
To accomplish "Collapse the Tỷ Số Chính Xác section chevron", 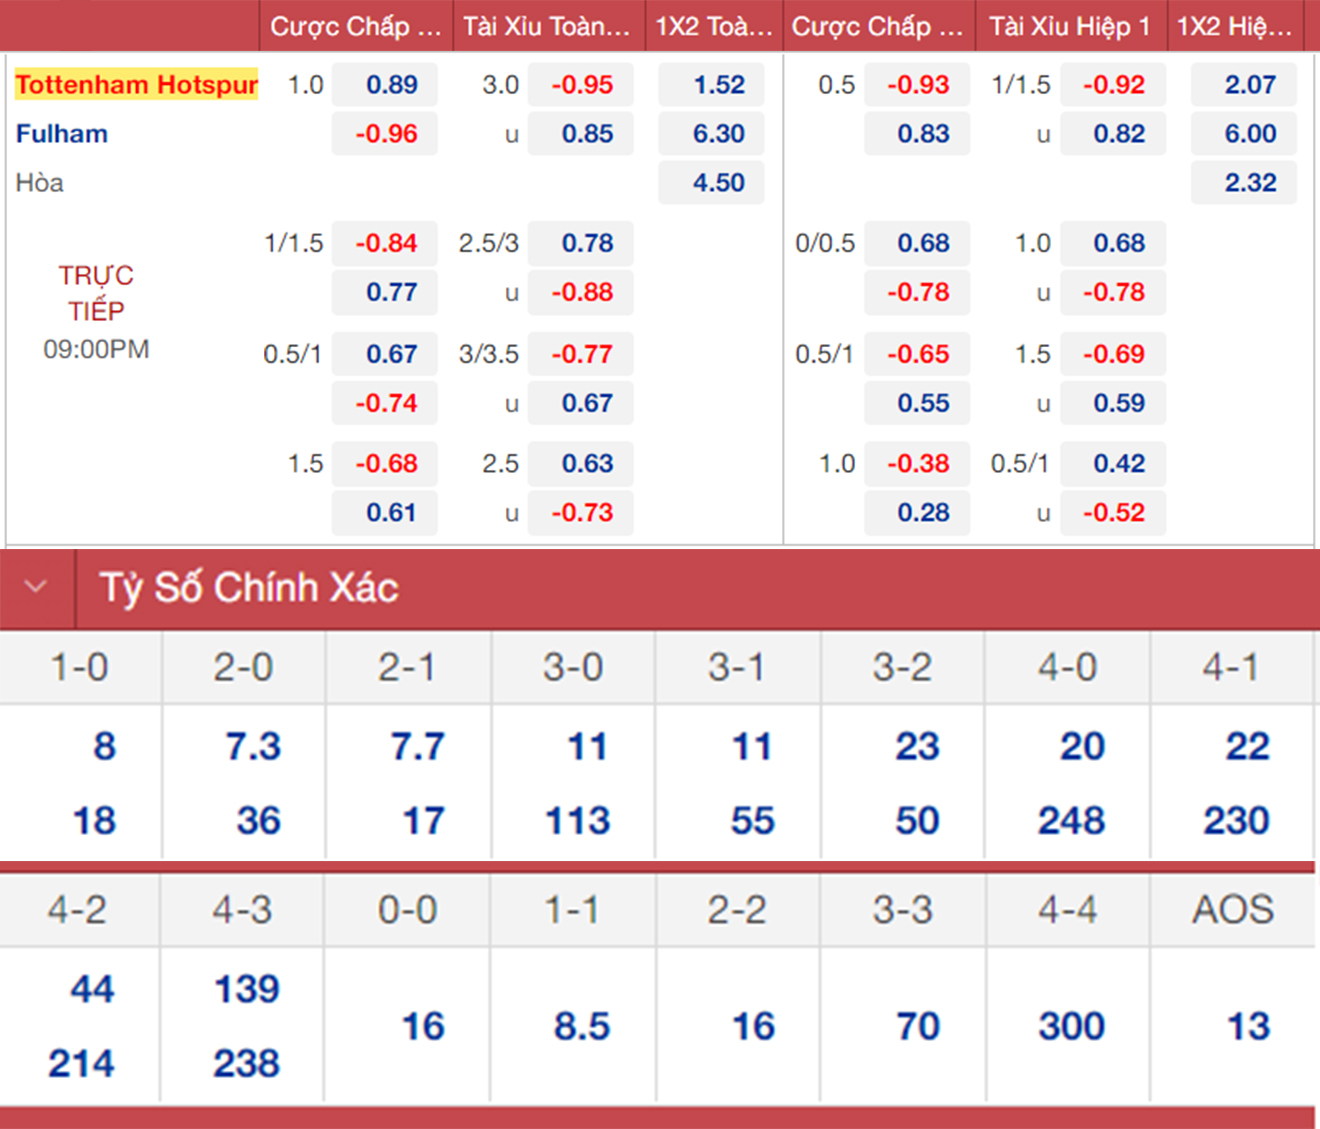I will pyautogui.click(x=36, y=587).
